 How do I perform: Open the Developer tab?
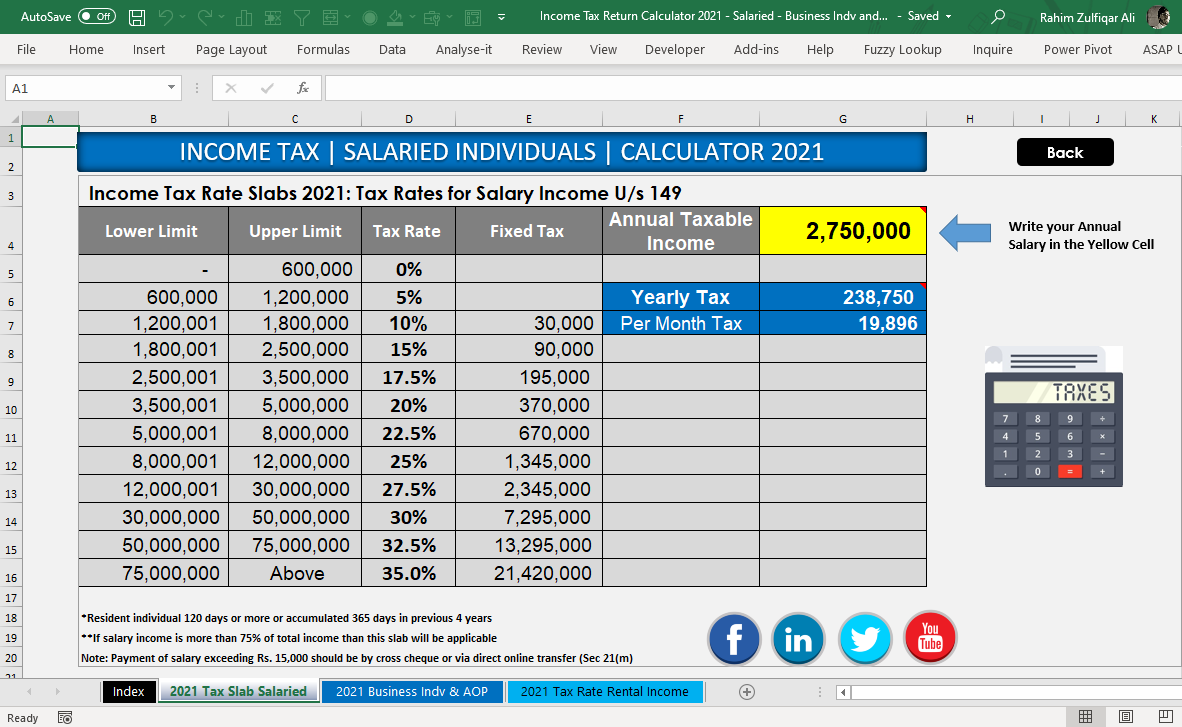tap(675, 49)
